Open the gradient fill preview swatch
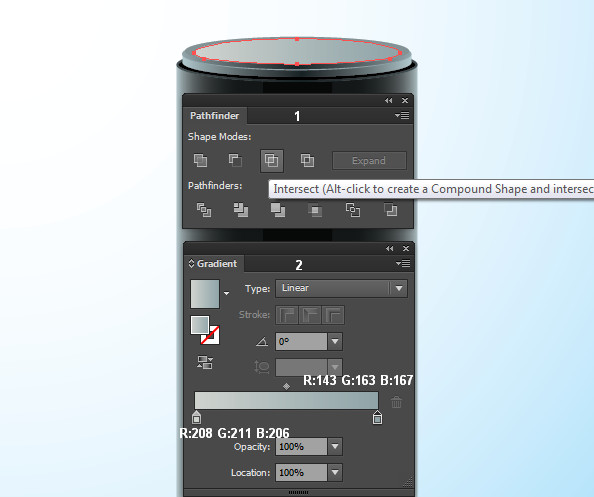Viewport: 594px width, 497px height. pos(205,294)
